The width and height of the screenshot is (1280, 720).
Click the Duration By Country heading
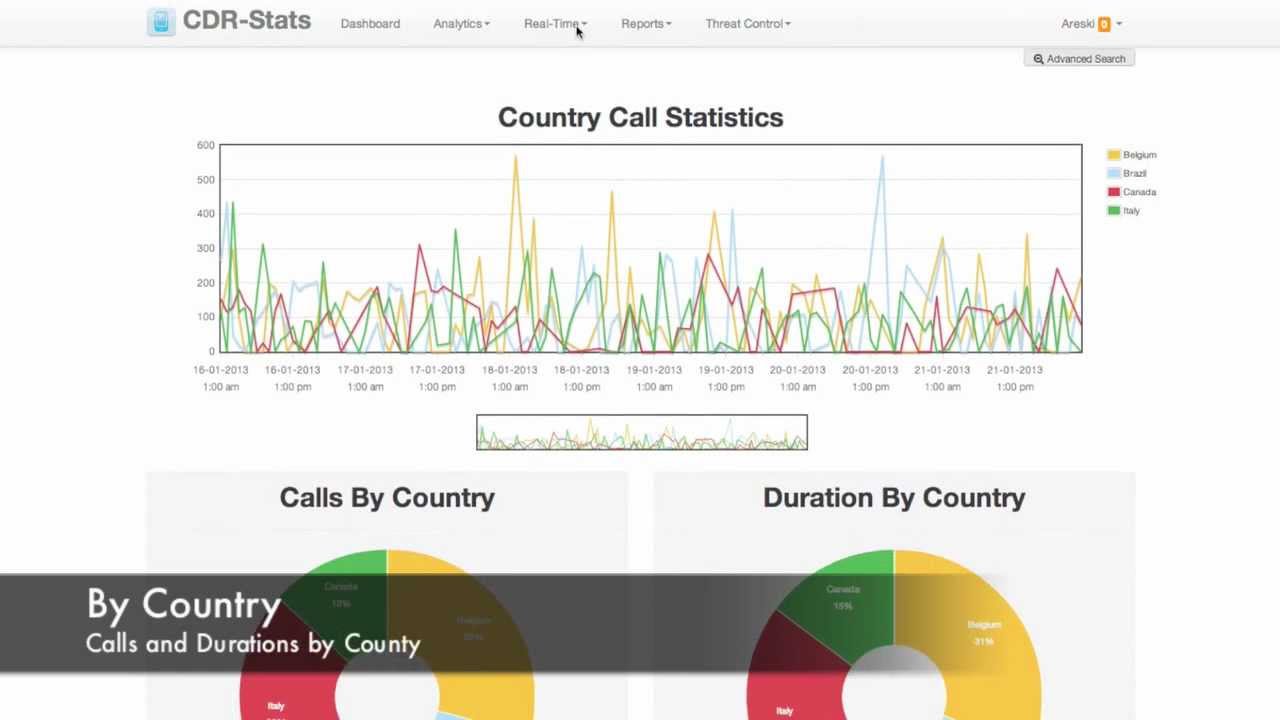[894, 498]
